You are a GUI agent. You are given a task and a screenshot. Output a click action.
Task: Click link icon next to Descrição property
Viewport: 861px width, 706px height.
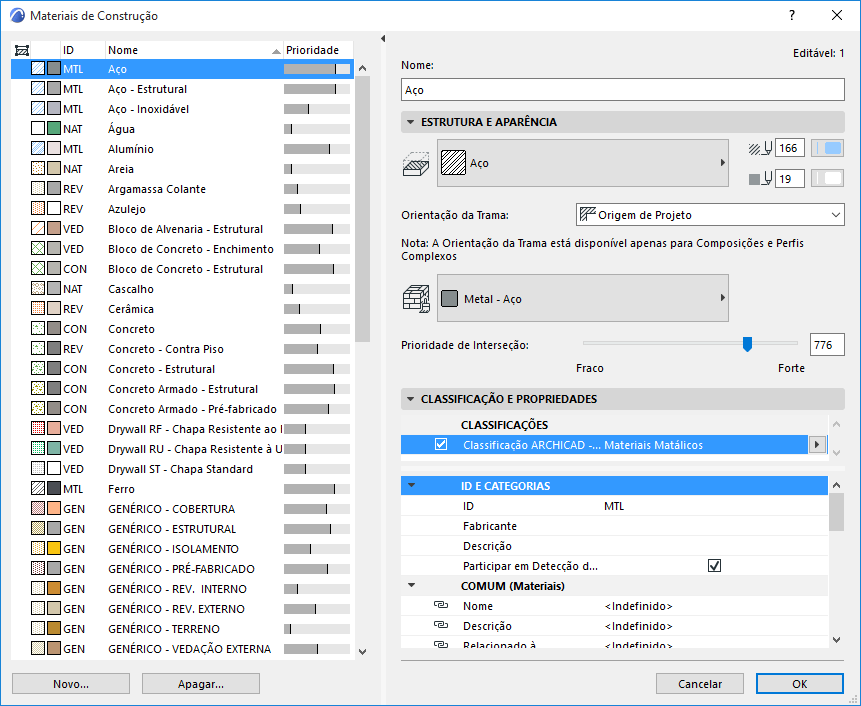click(x=441, y=625)
